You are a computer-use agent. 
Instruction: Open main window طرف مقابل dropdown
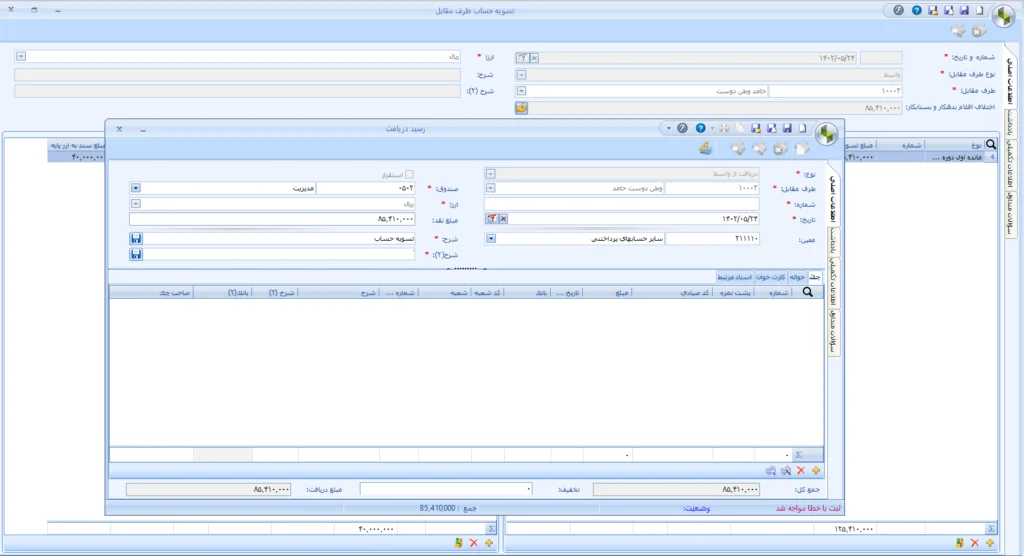[521, 91]
